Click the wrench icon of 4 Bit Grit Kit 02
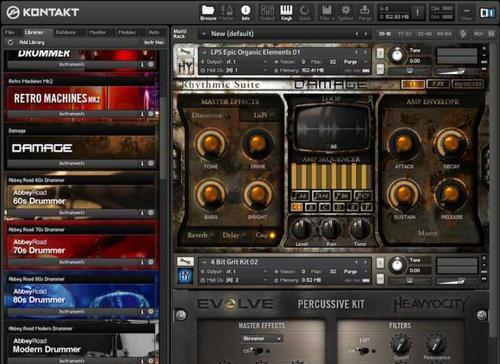 tap(185, 261)
